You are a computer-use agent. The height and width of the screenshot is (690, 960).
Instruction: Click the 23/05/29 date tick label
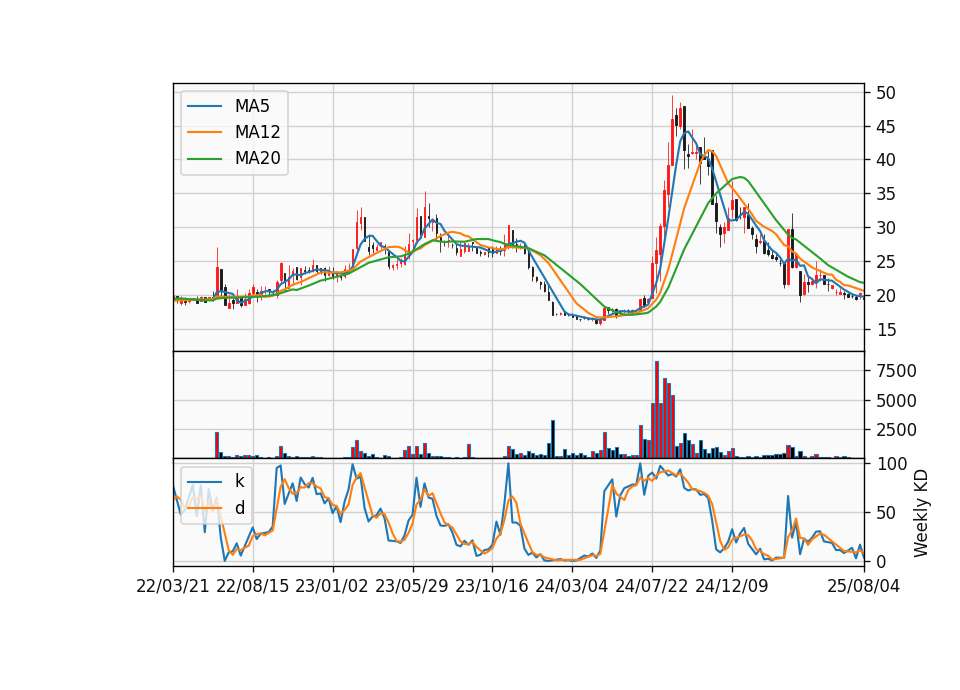pos(412,586)
